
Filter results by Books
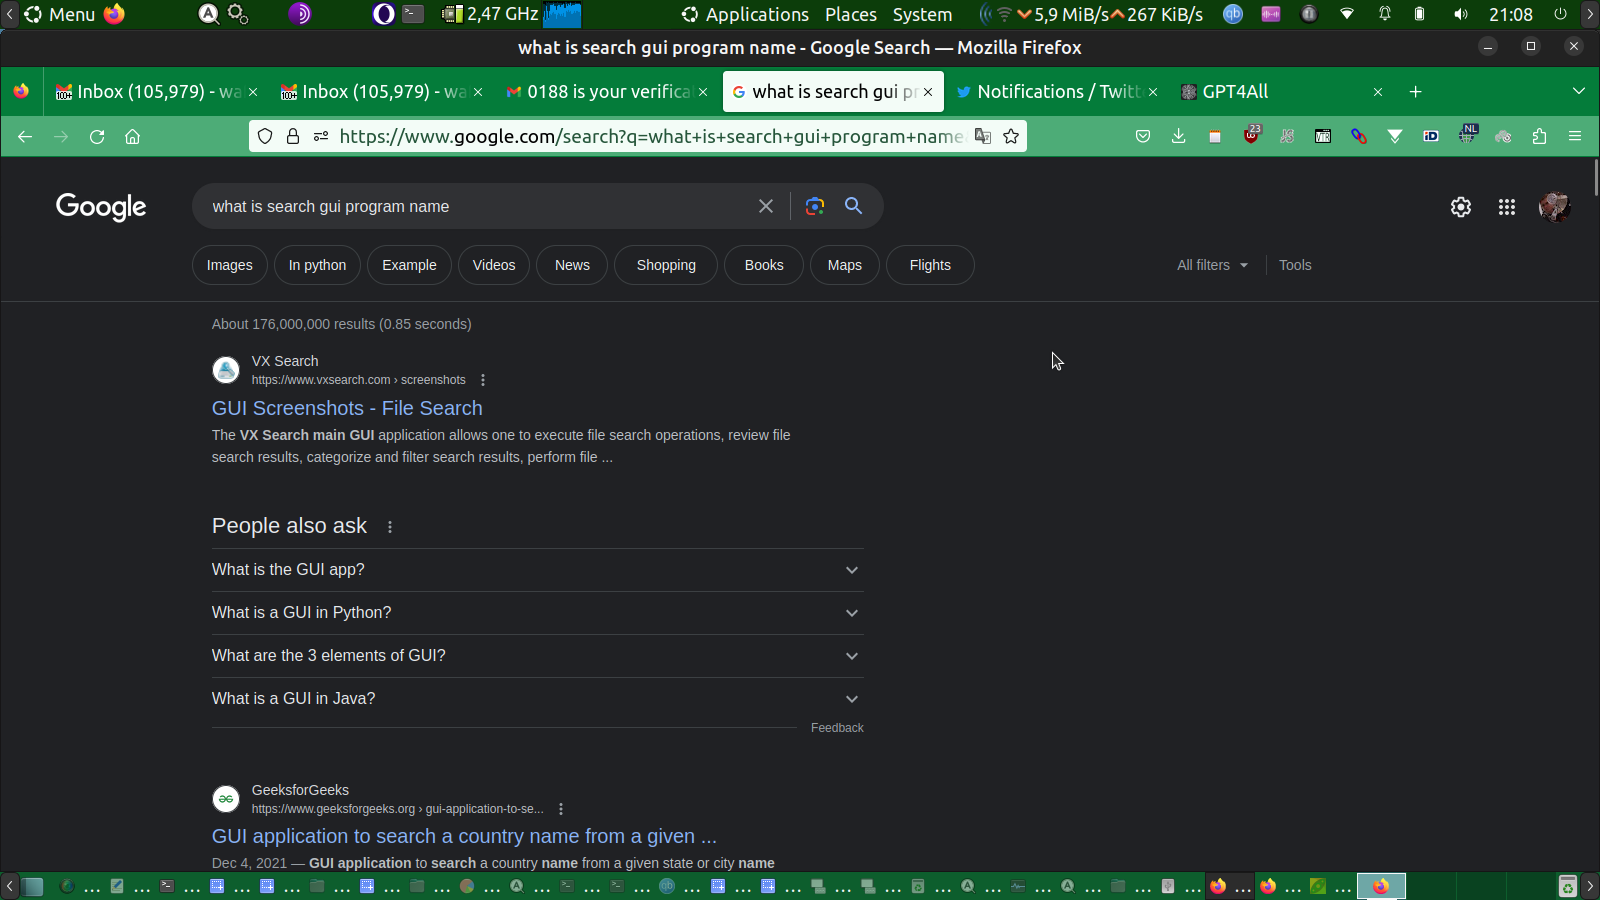pos(764,265)
